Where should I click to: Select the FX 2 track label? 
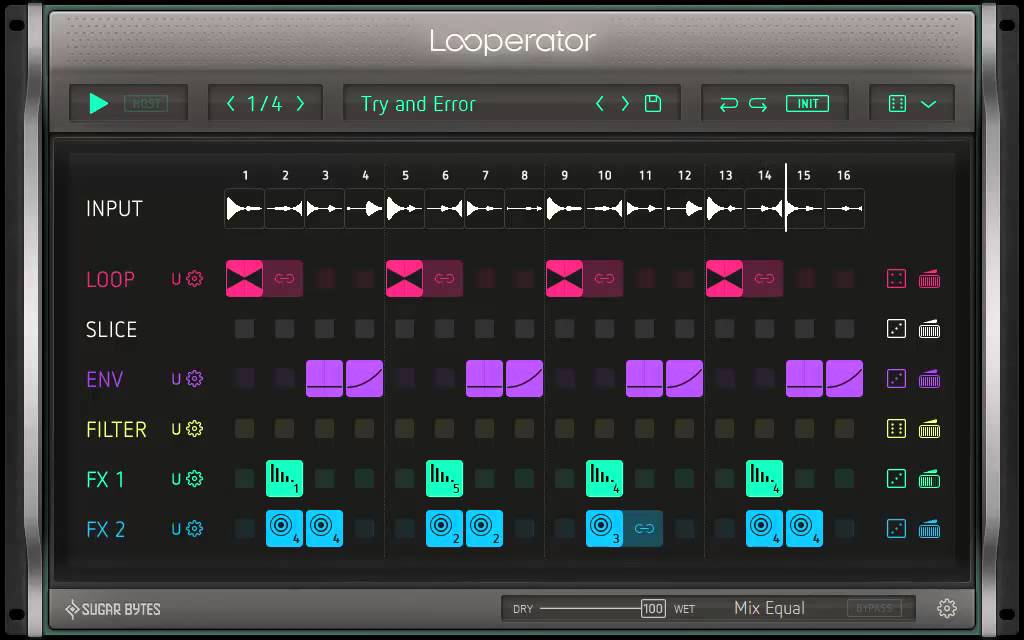(x=105, y=530)
